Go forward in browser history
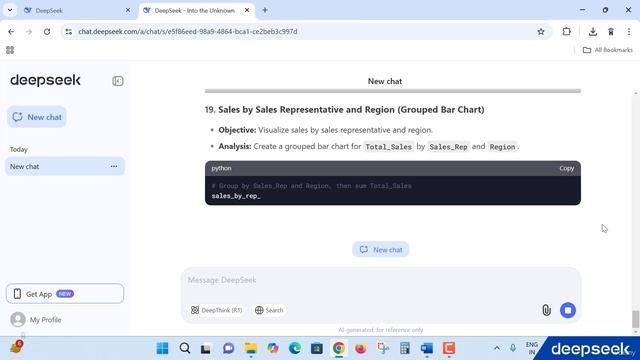Viewport: 640px width, 360px height. click(x=29, y=31)
